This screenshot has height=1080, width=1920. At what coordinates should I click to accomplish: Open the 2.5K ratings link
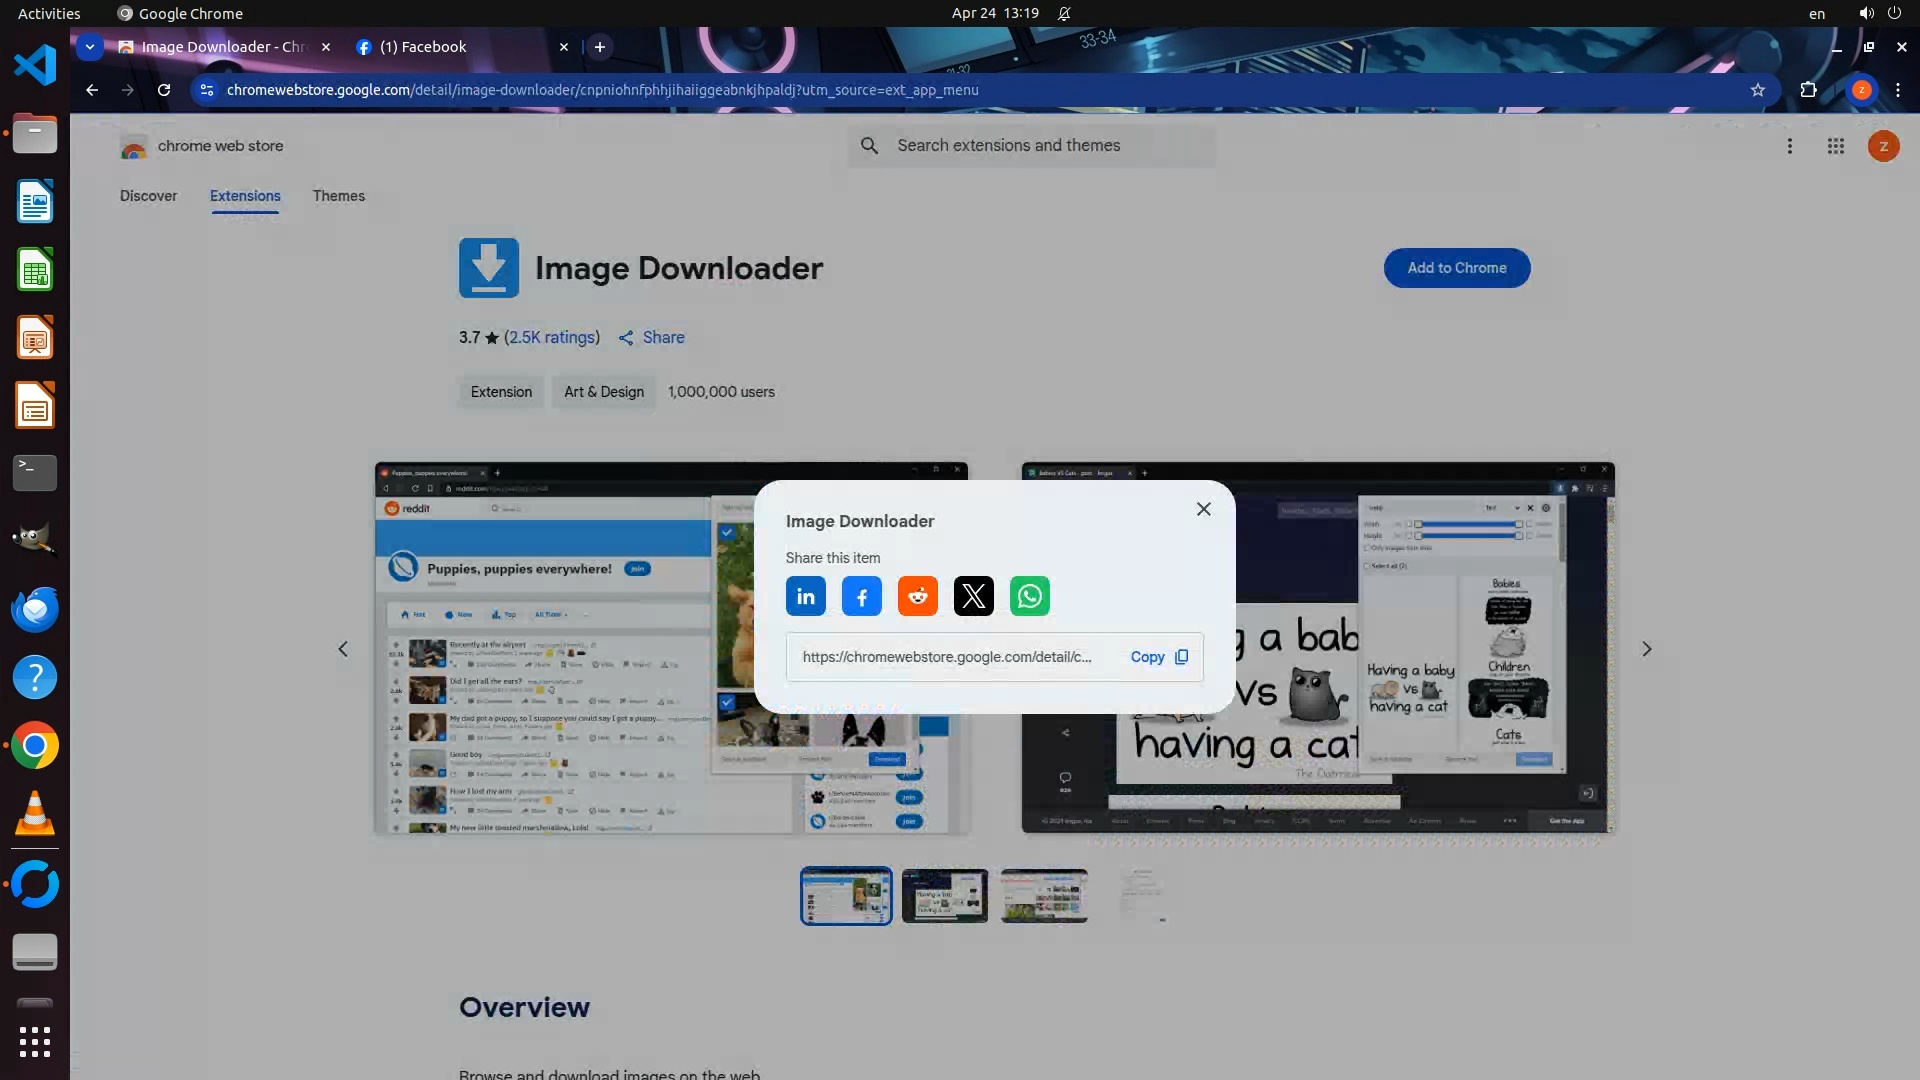point(552,338)
